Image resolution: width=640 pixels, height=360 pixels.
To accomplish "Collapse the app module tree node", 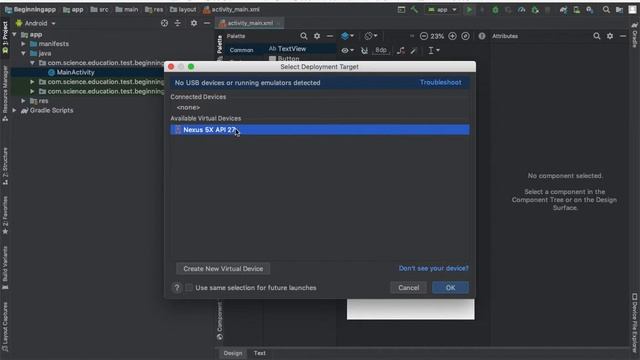I will 15,34.
